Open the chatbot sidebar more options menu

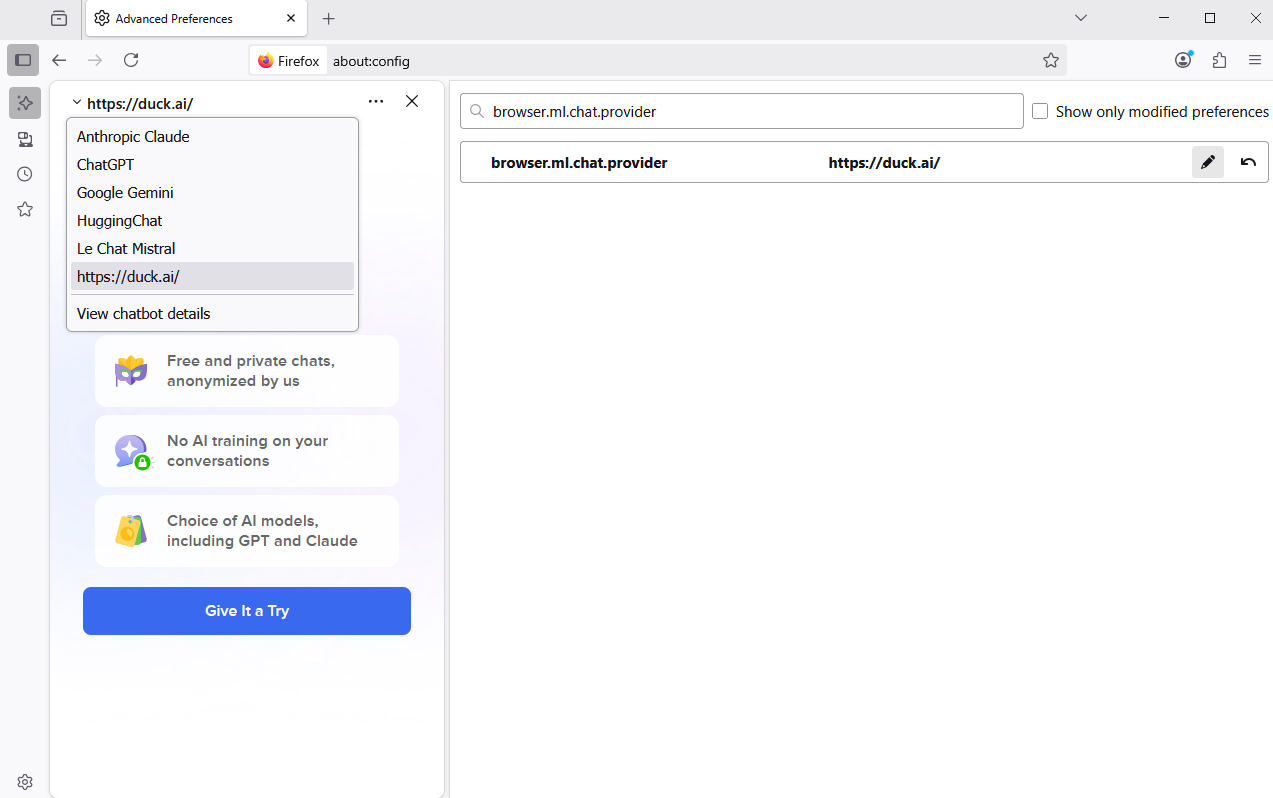(x=376, y=101)
